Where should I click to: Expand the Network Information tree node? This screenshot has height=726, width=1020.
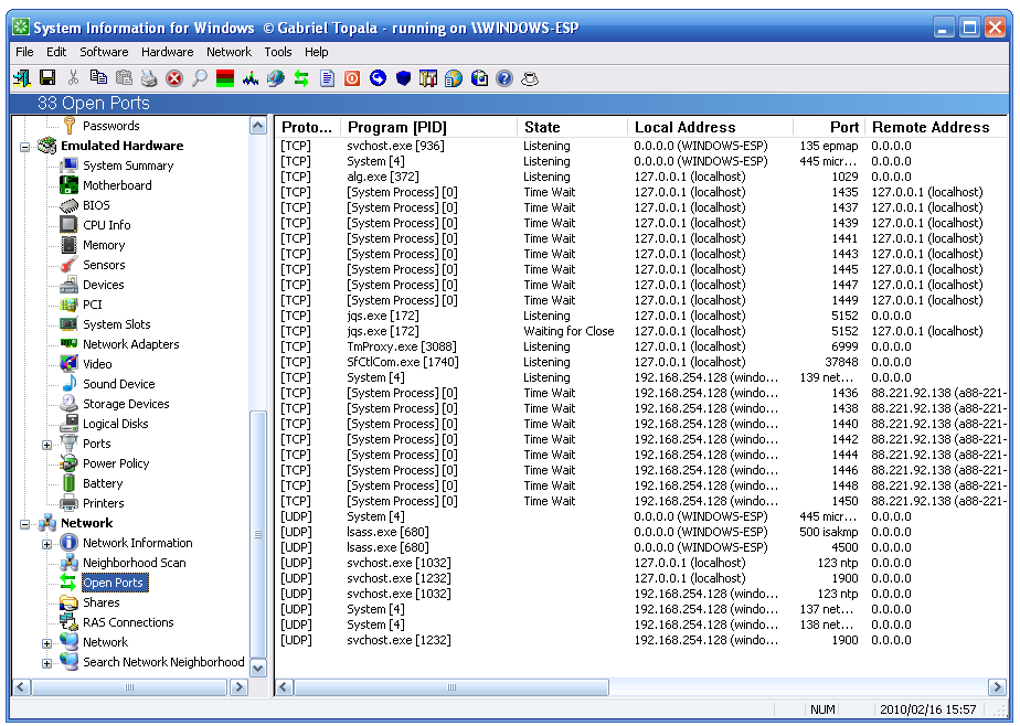click(x=47, y=543)
